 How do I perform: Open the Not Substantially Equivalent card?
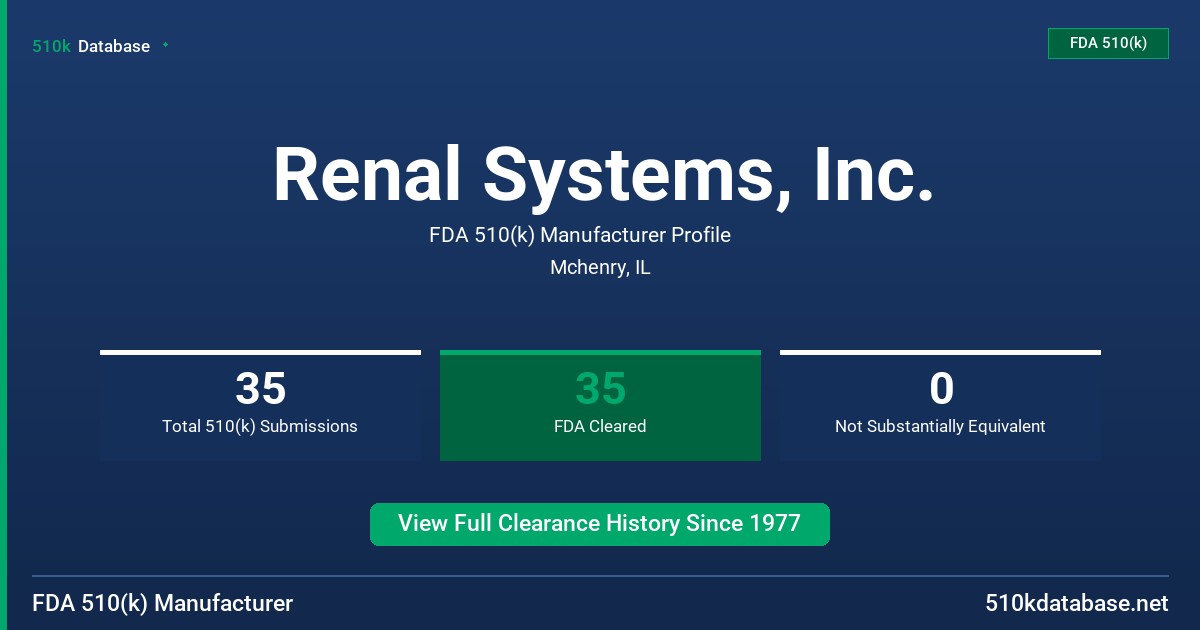click(x=940, y=405)
